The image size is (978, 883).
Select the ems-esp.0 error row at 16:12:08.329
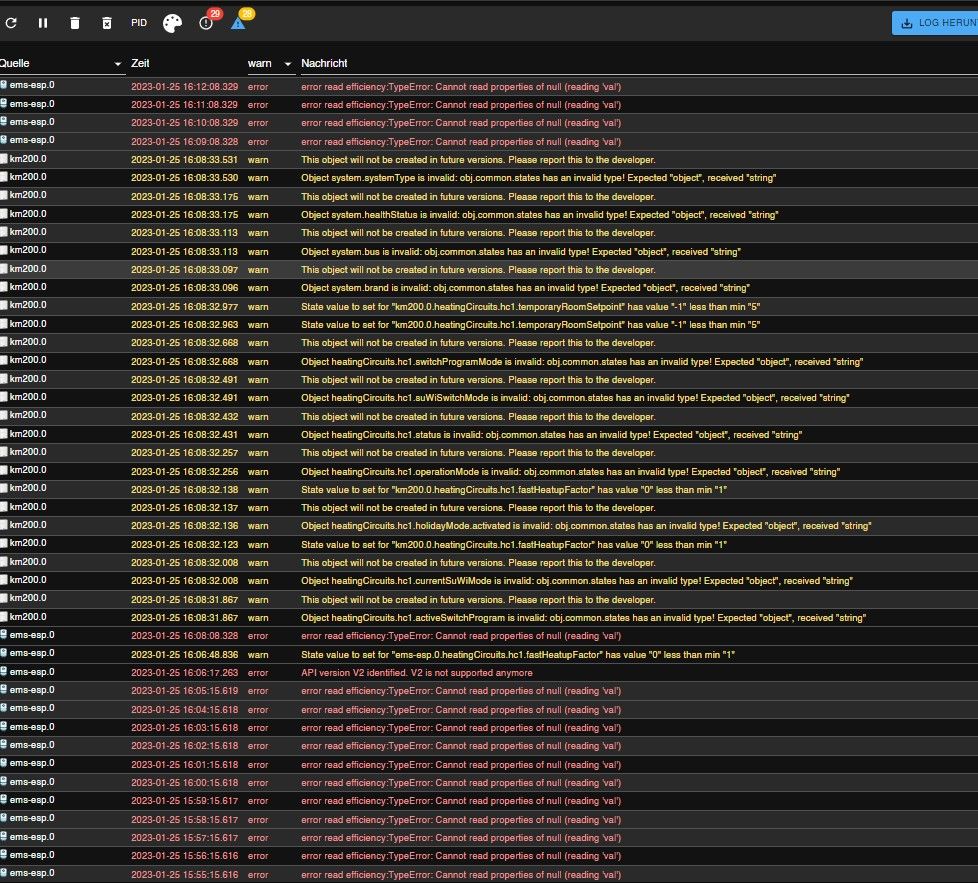click(x=489, y=86)
